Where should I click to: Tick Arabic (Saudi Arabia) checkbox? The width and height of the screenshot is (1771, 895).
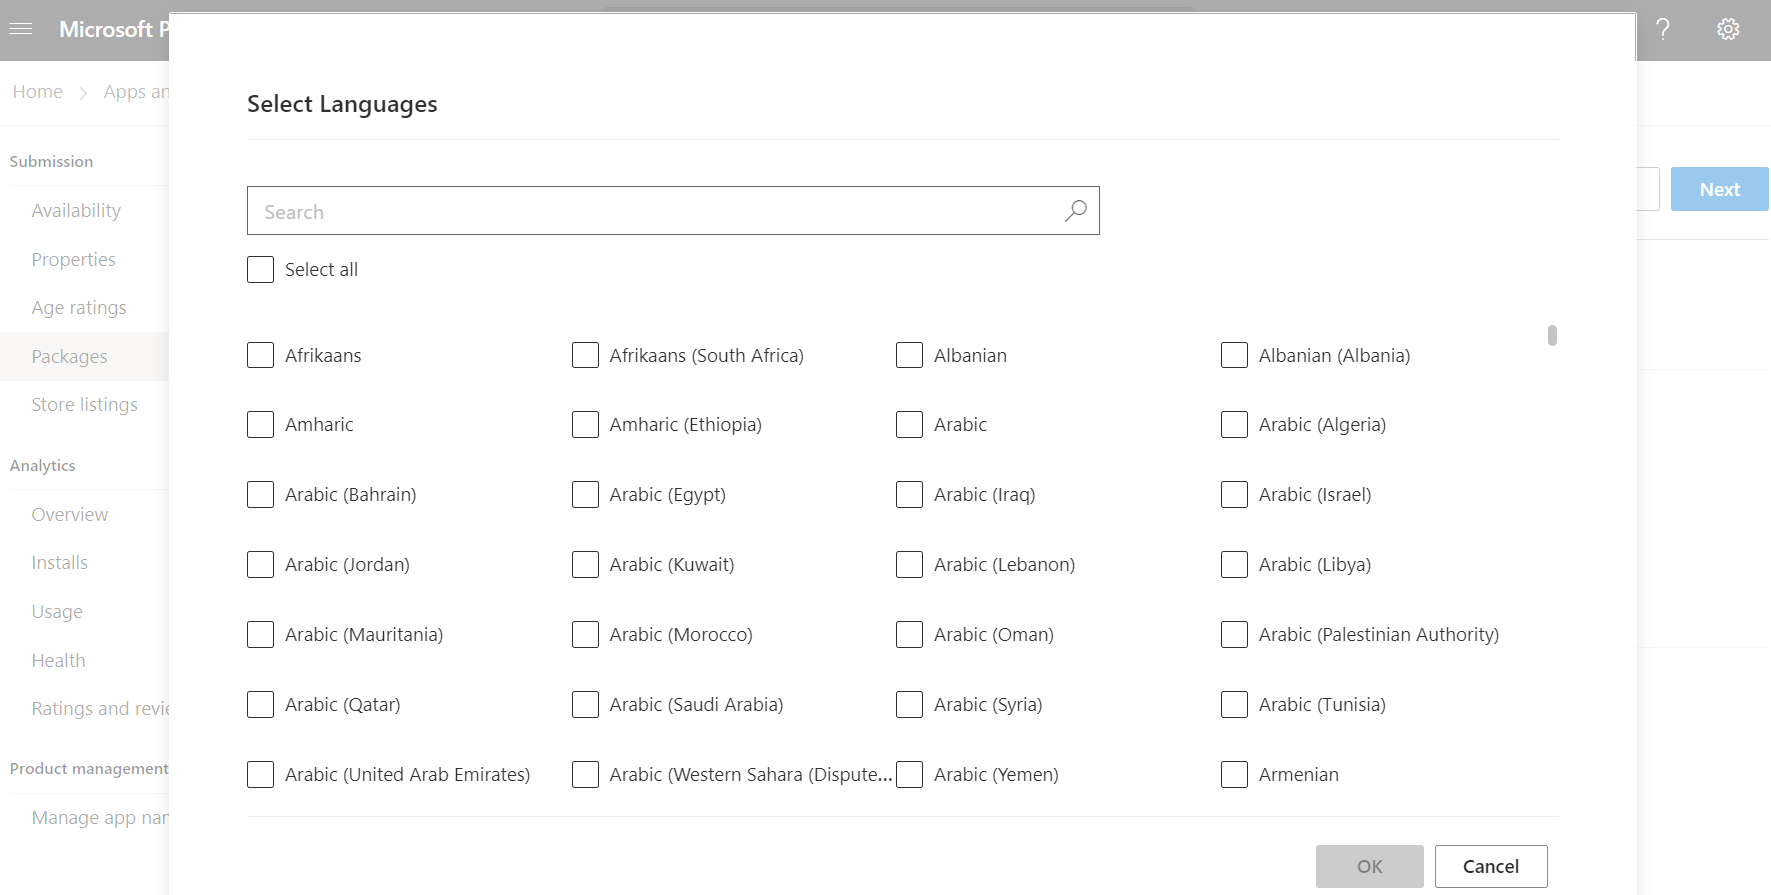pos(585,705)
